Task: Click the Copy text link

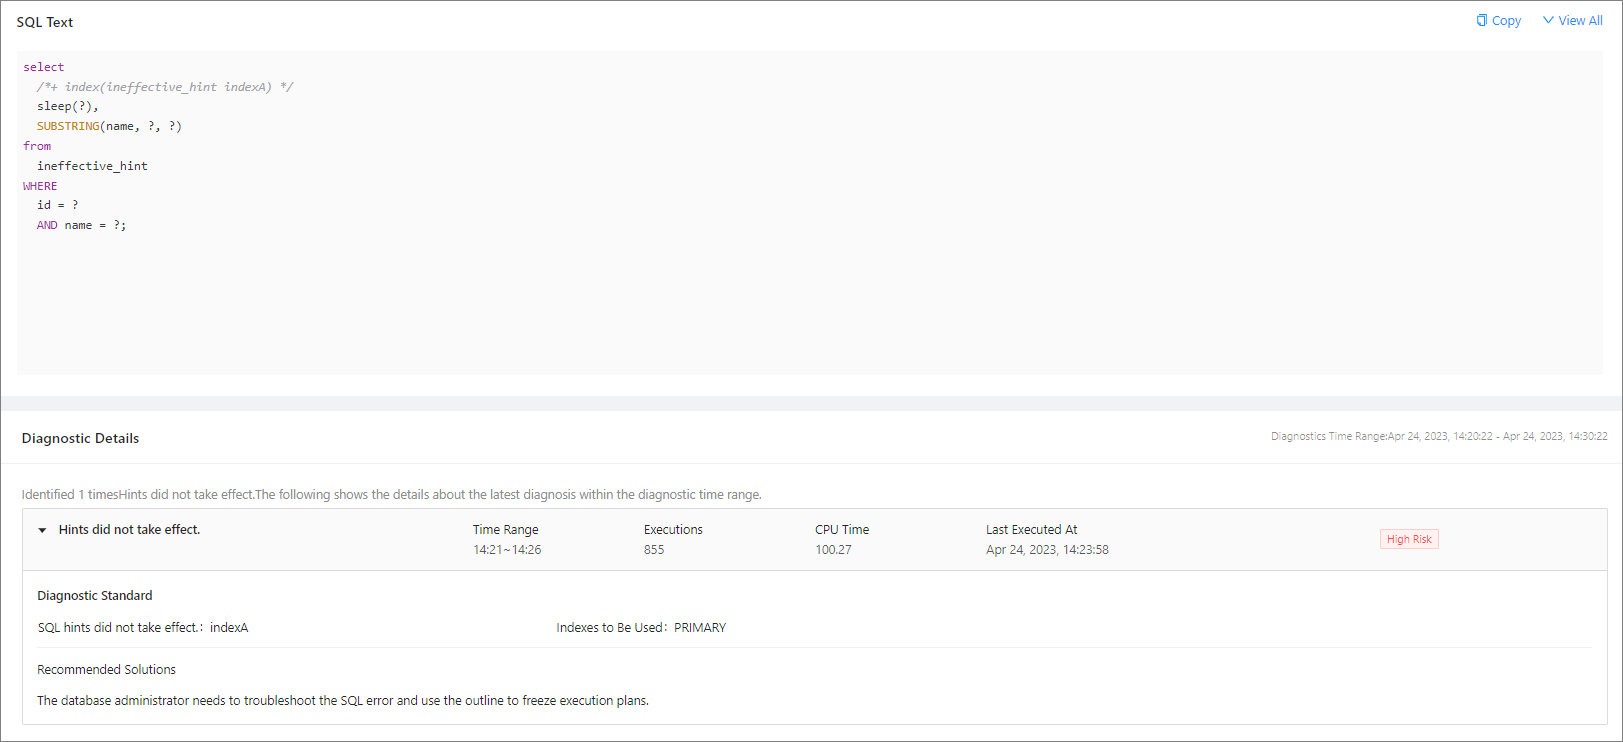Action: click(x=1506, y=21)
